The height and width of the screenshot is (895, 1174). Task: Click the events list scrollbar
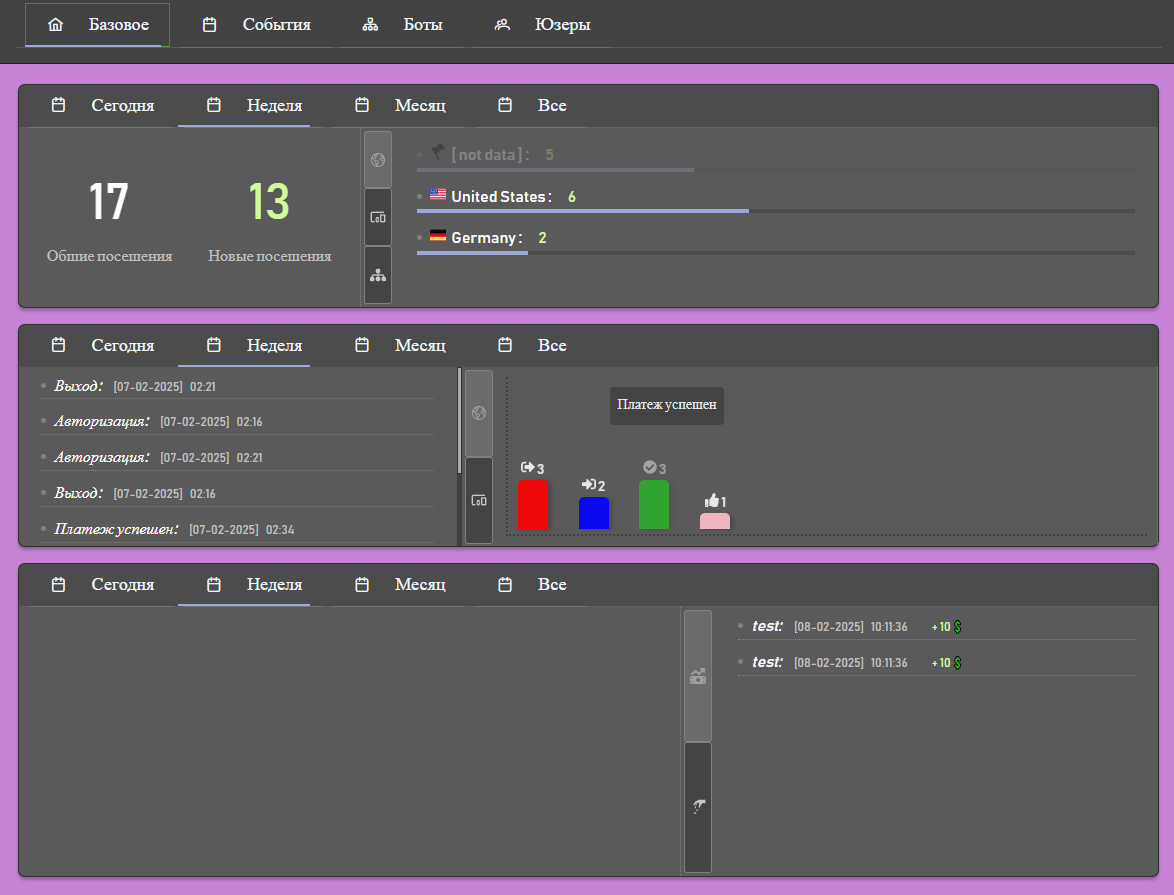(x=459, y=420)
